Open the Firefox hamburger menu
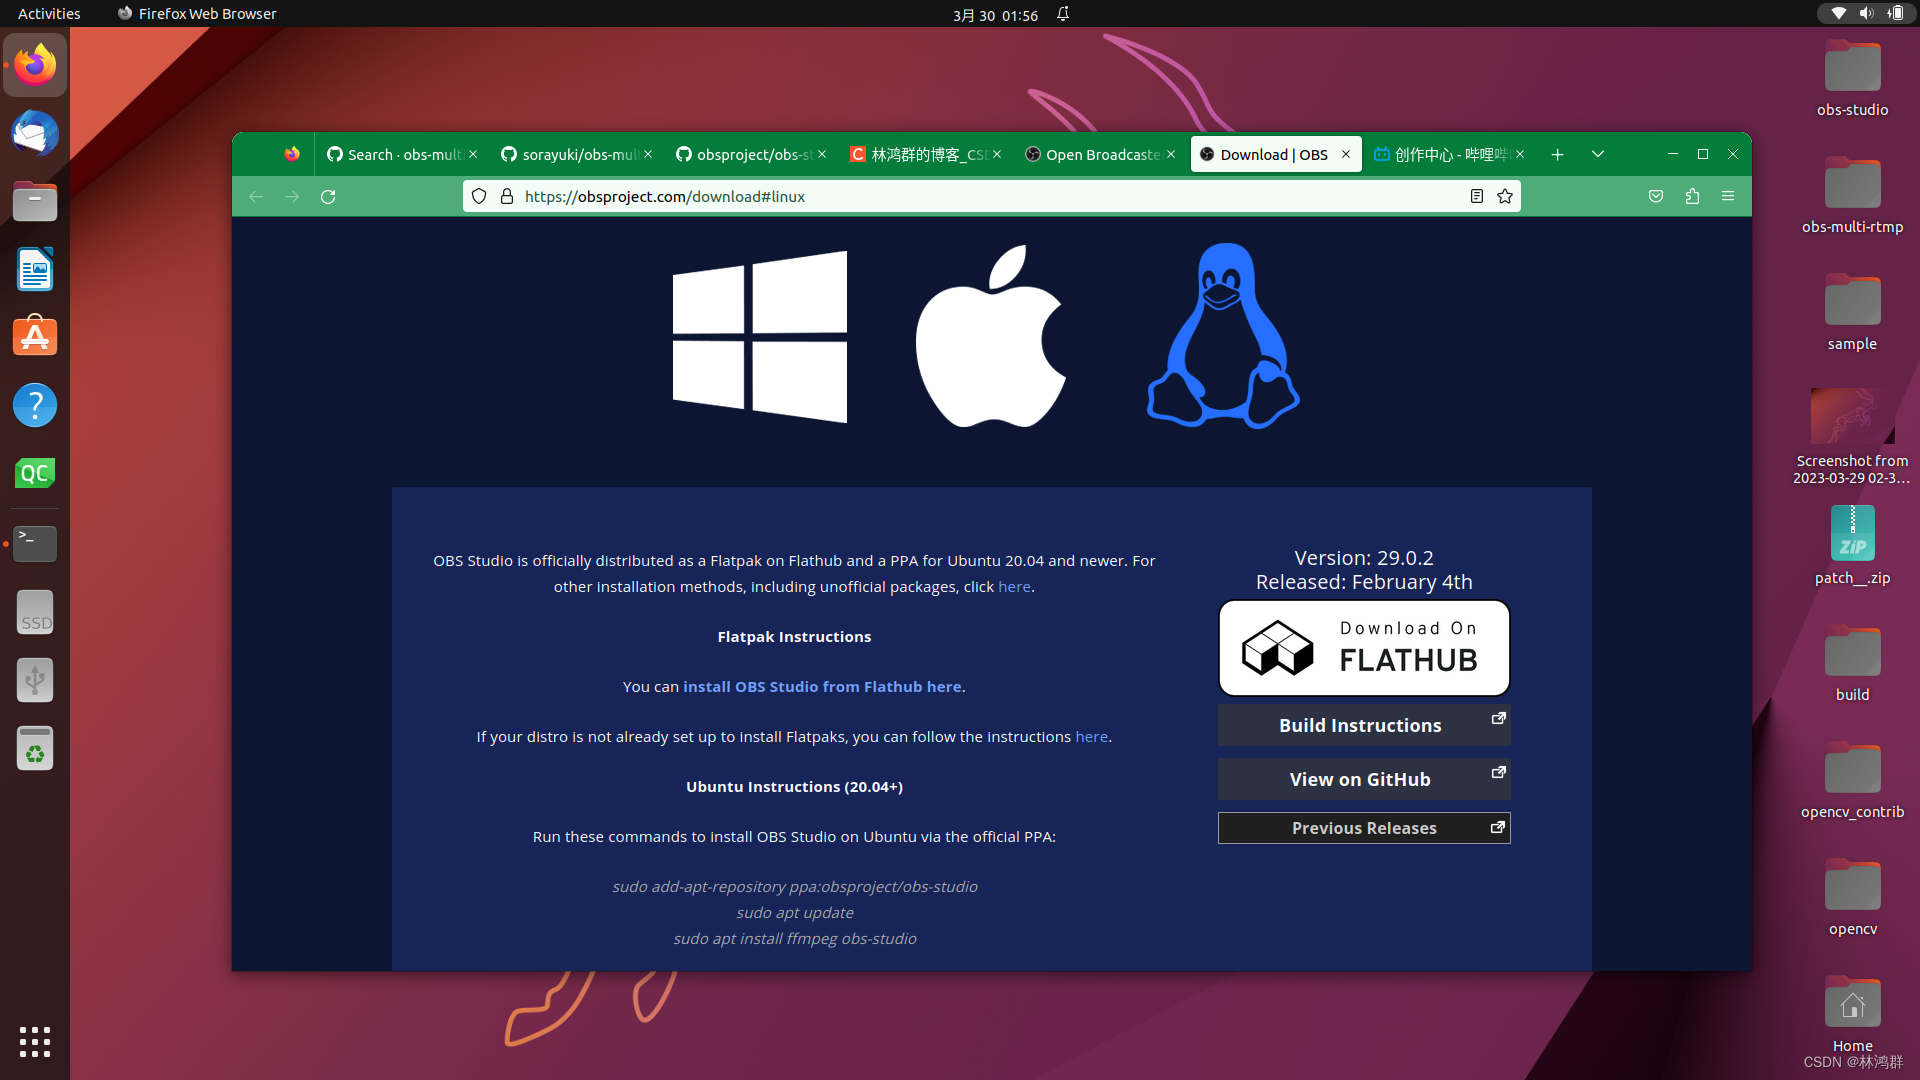This screenshot has width=1920, height=1080. pos(1728,196)
